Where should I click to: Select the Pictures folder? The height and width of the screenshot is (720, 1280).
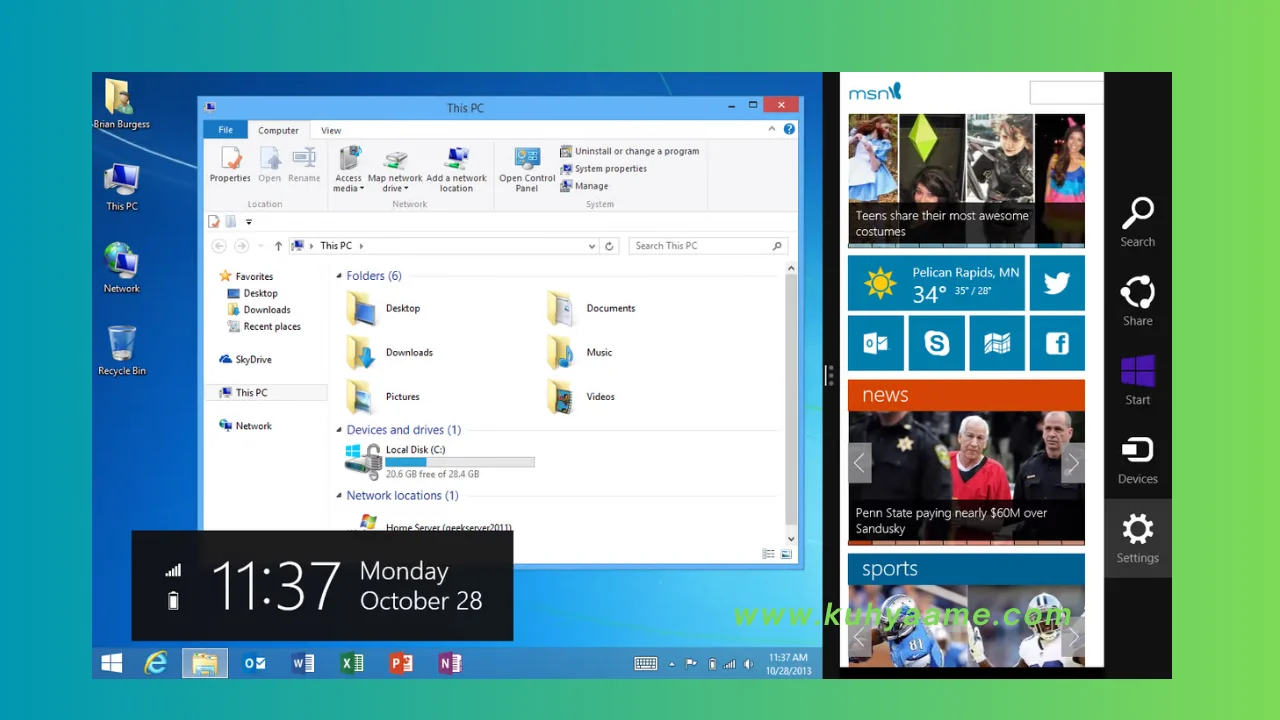[382, 396]
